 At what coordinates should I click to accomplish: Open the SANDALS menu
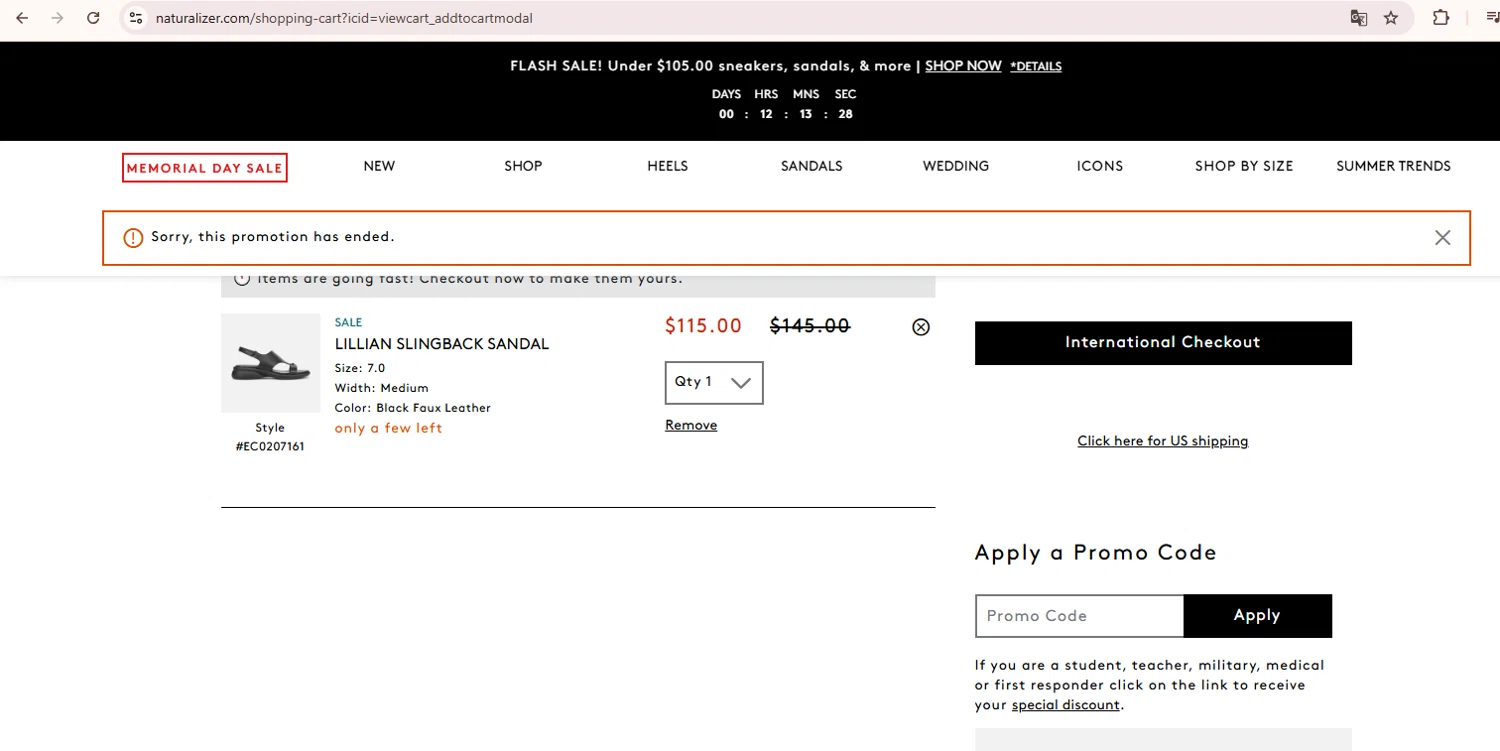click(x=811, y=166)
